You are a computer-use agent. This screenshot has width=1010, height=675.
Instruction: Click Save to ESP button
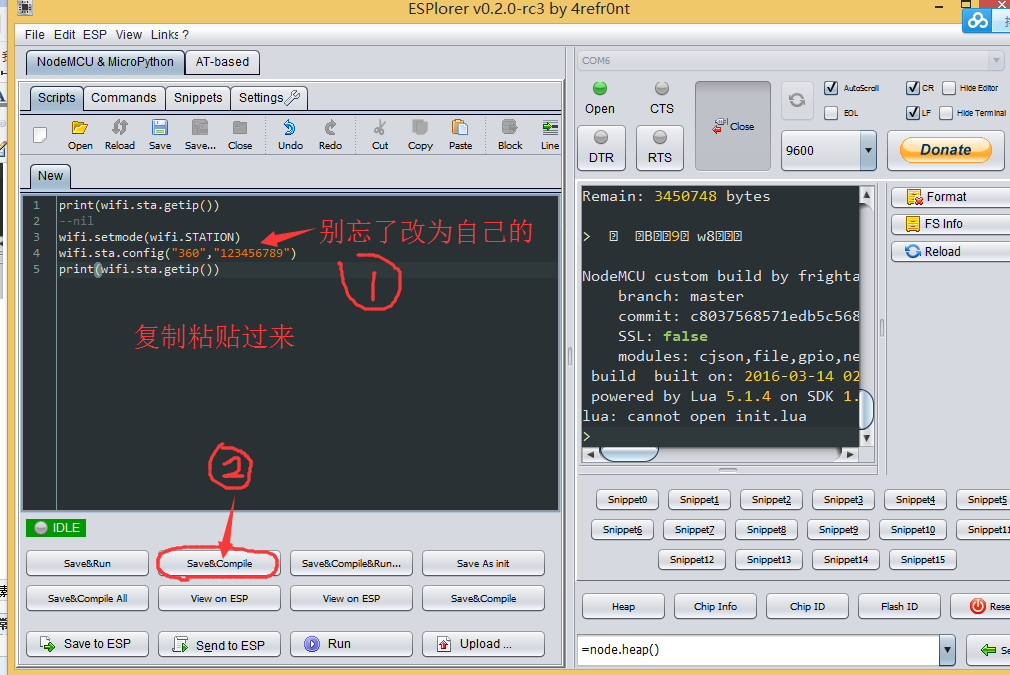click(88, 643)
